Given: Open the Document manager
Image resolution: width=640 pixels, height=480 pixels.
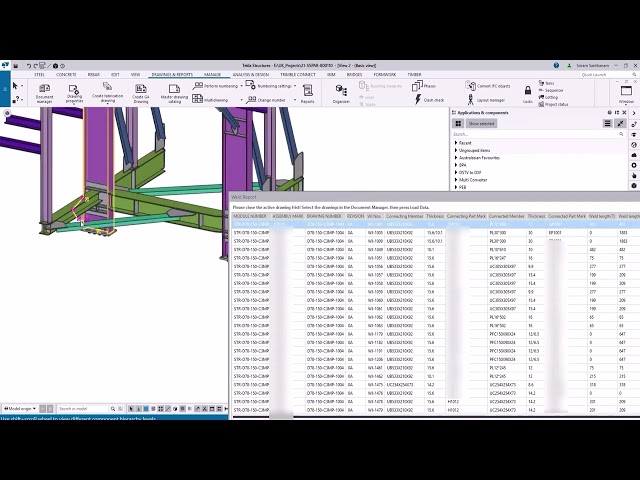Looking at the screenshot, I should pyautogui.click(x=44, y=93).
